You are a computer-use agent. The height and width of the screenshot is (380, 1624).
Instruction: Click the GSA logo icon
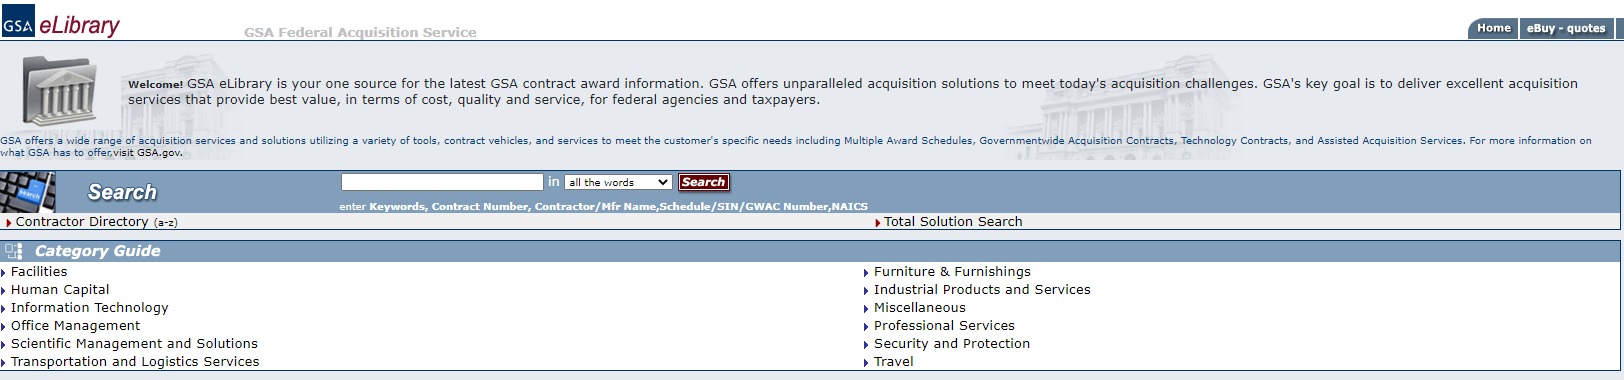coord(18,21)
